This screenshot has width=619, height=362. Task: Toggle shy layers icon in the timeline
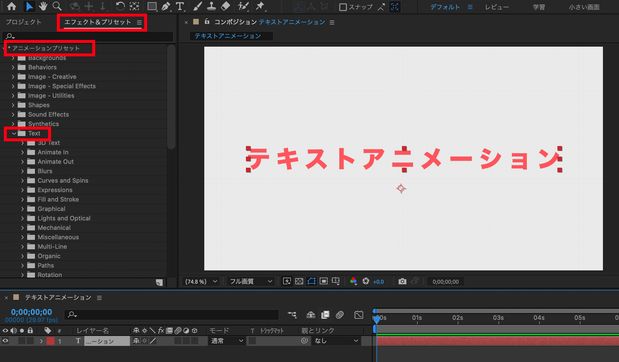pyautogui.click(x=311, y=315)
